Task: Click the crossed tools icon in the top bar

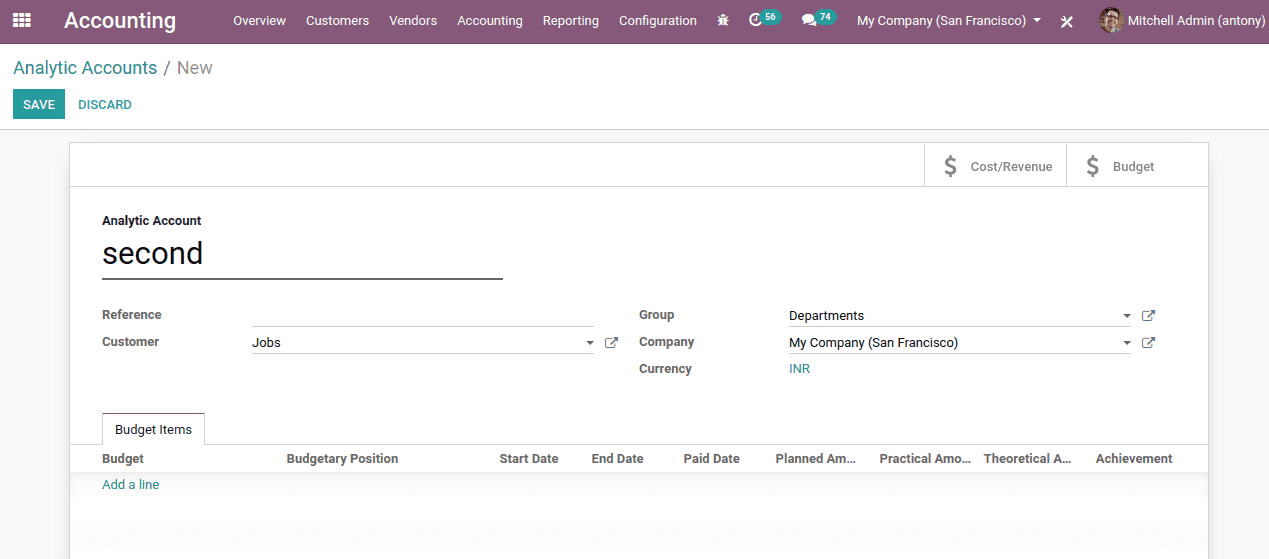Action: 1067,21
